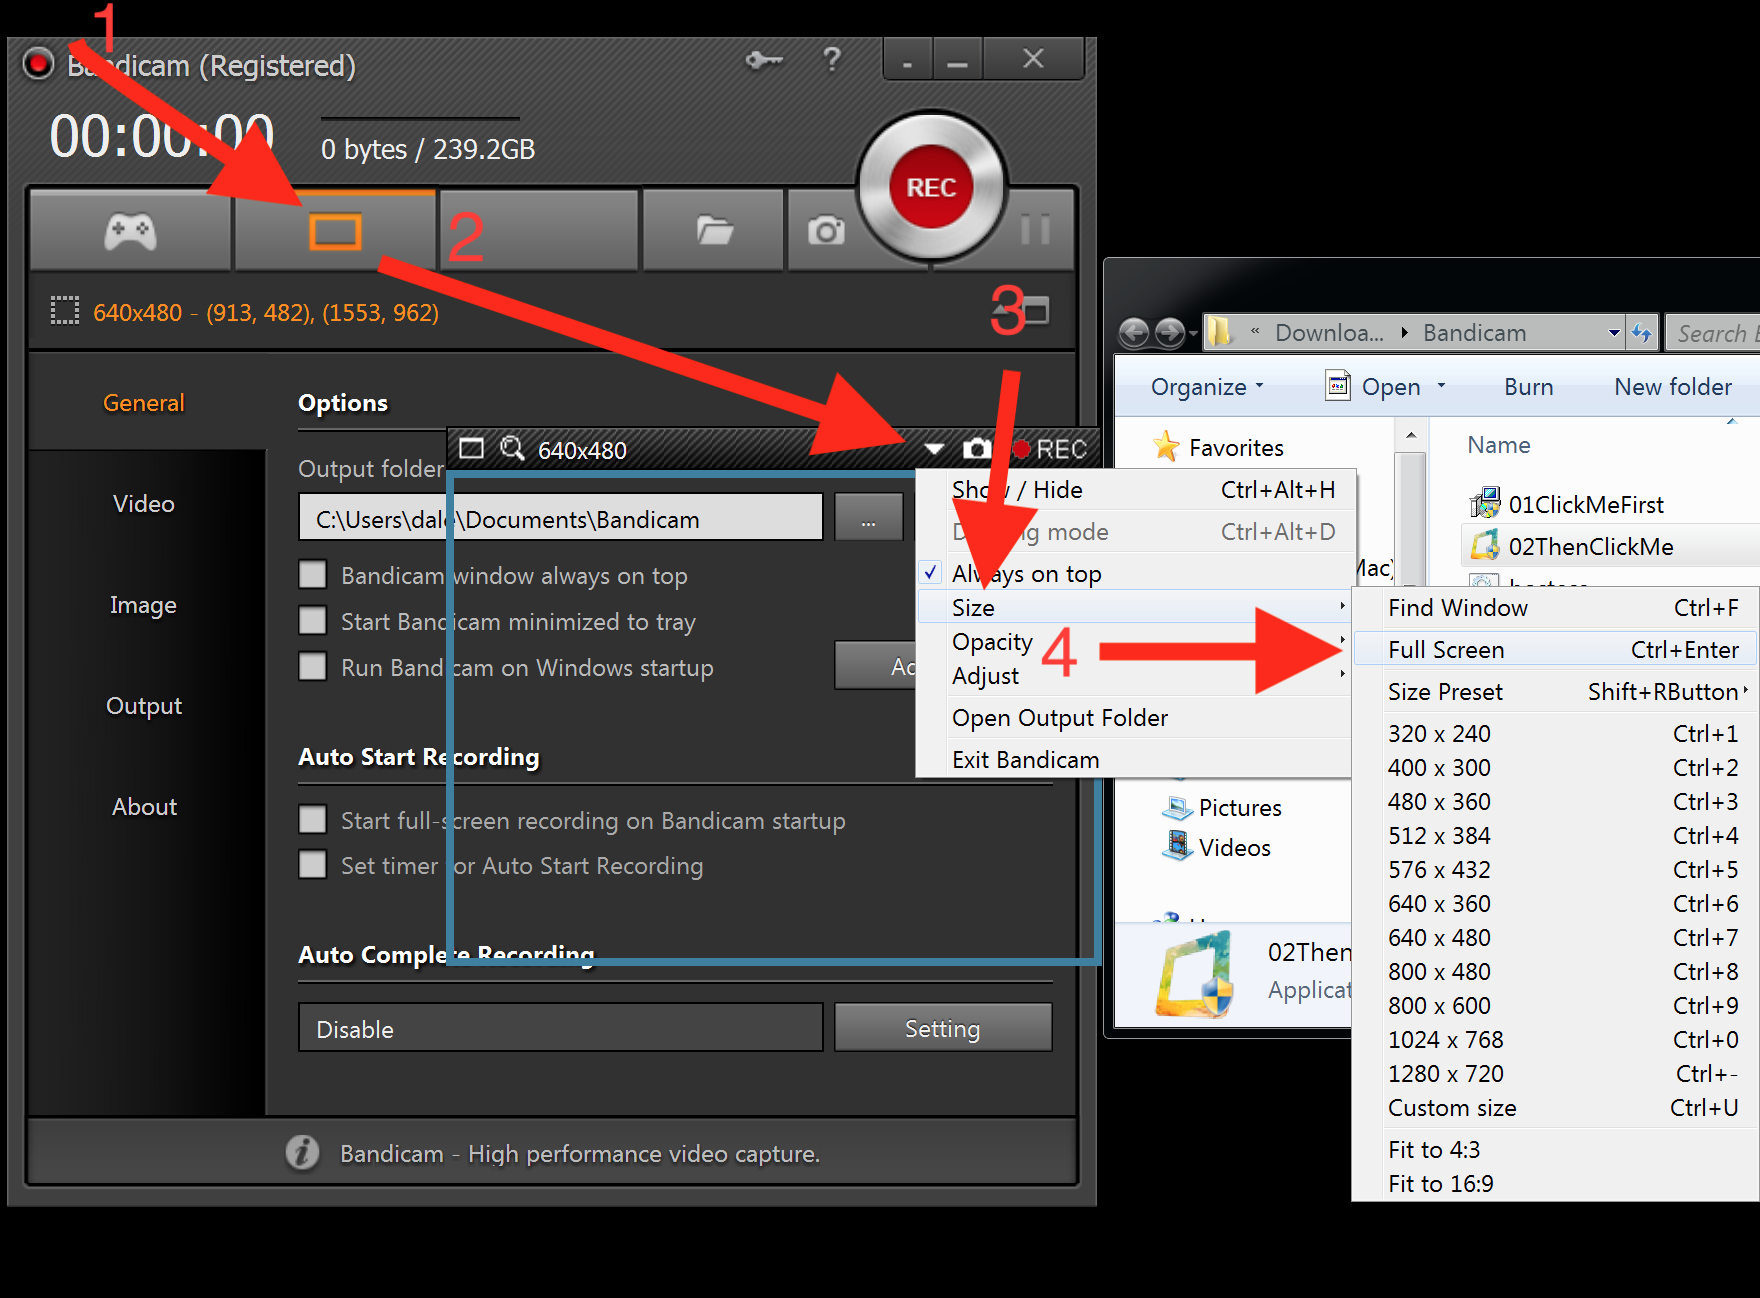Open Videos library in Explorer sidebar
This screenshot has height=1298, width=1760.
pos(1217,847)
